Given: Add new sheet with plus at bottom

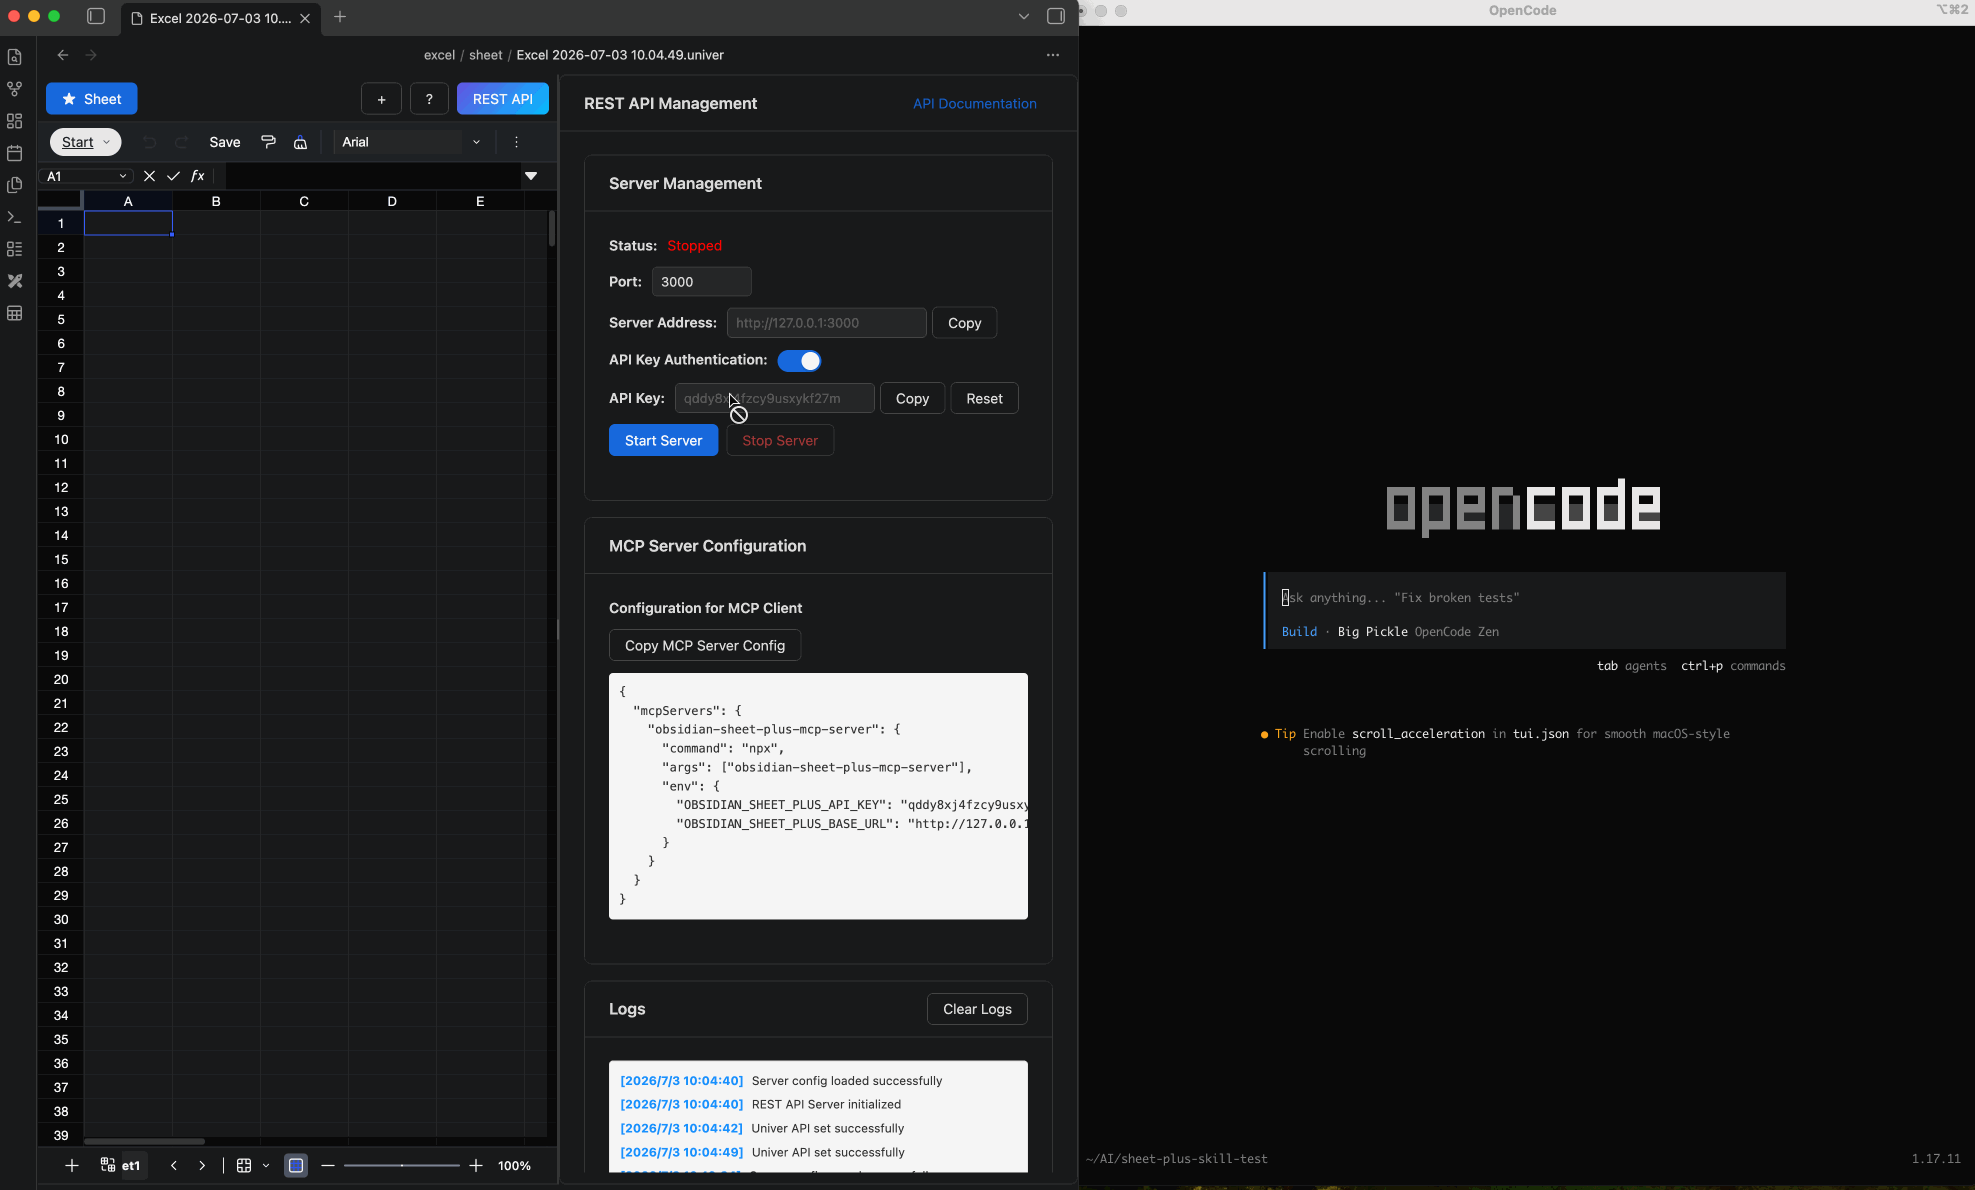Looking at the screenshot, I should pyautogui.click(x=72, y=1165).
